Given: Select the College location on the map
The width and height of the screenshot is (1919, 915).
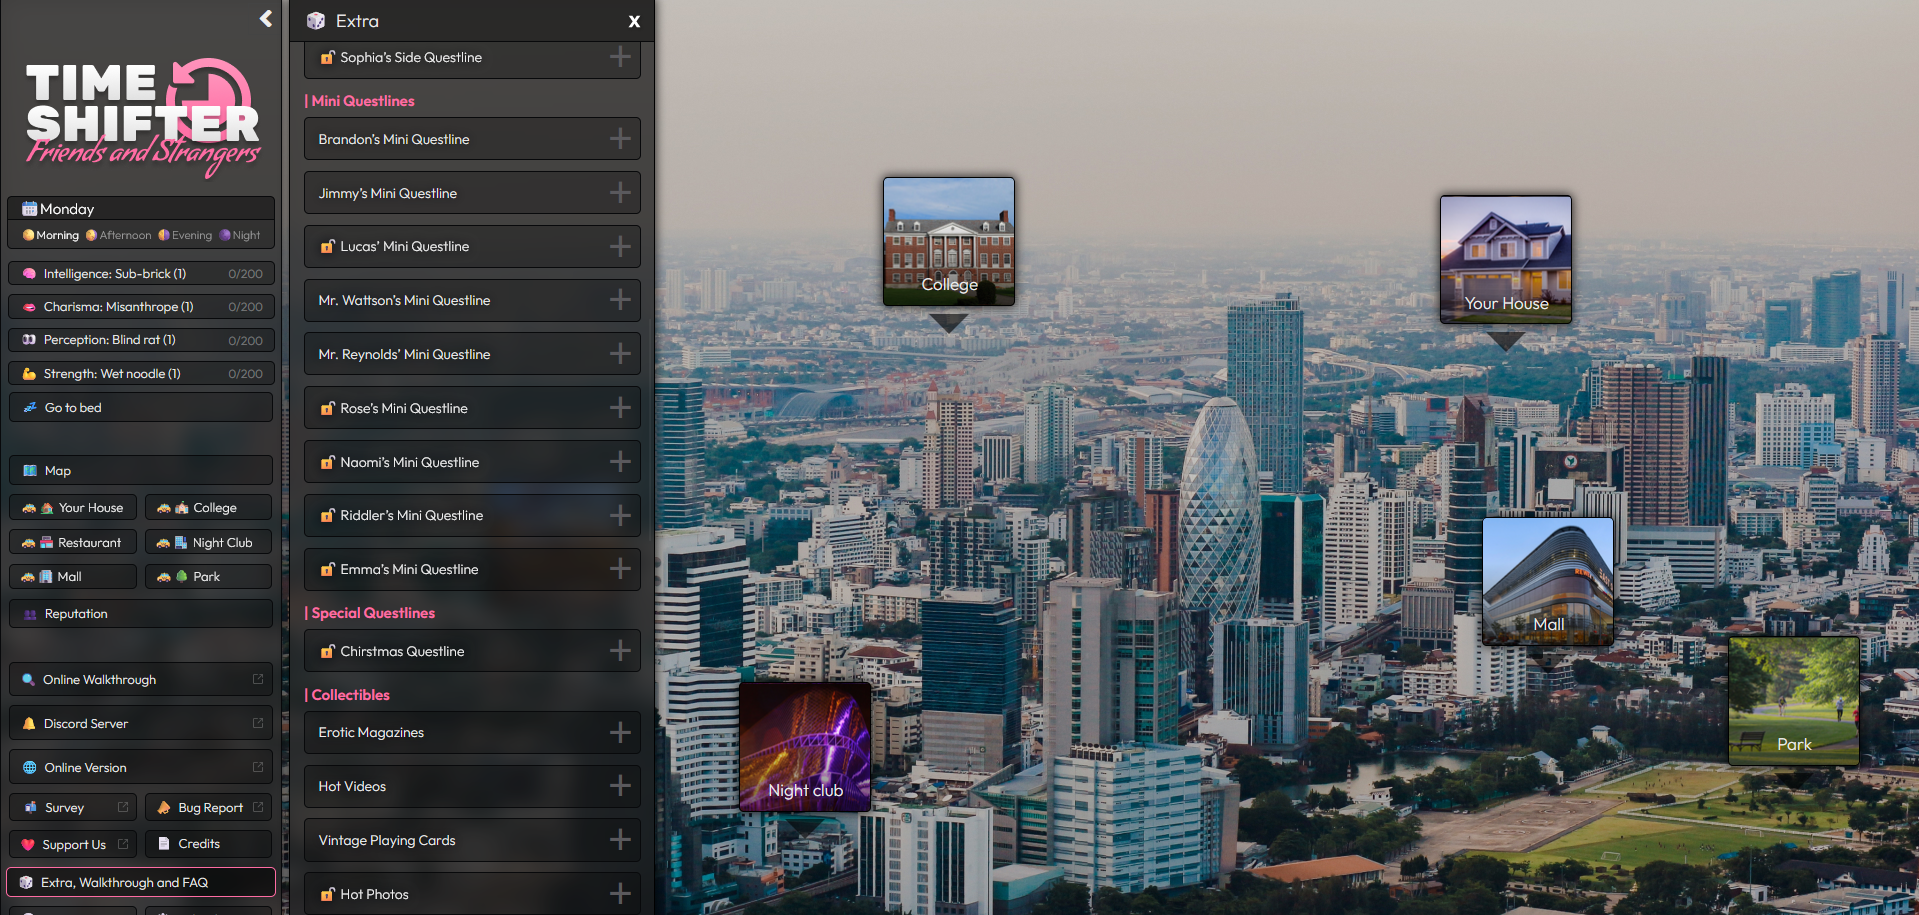Looking at the screenshot, I should [949, 241].
